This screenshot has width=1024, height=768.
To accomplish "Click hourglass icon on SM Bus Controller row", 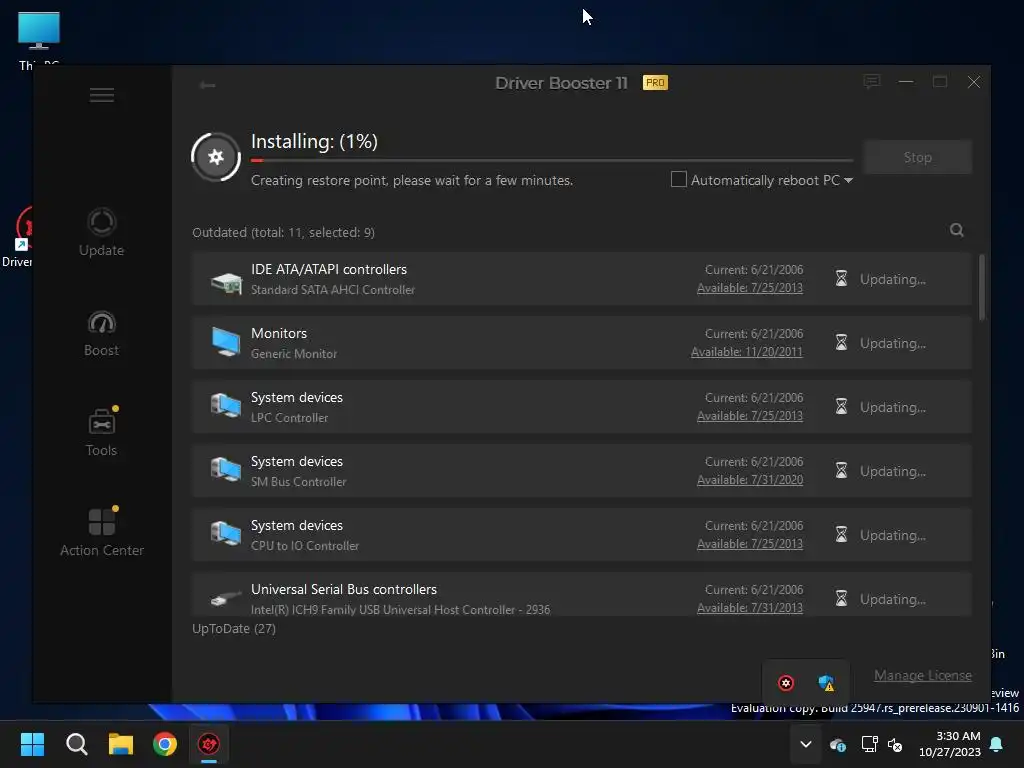I will coord(841,471).
